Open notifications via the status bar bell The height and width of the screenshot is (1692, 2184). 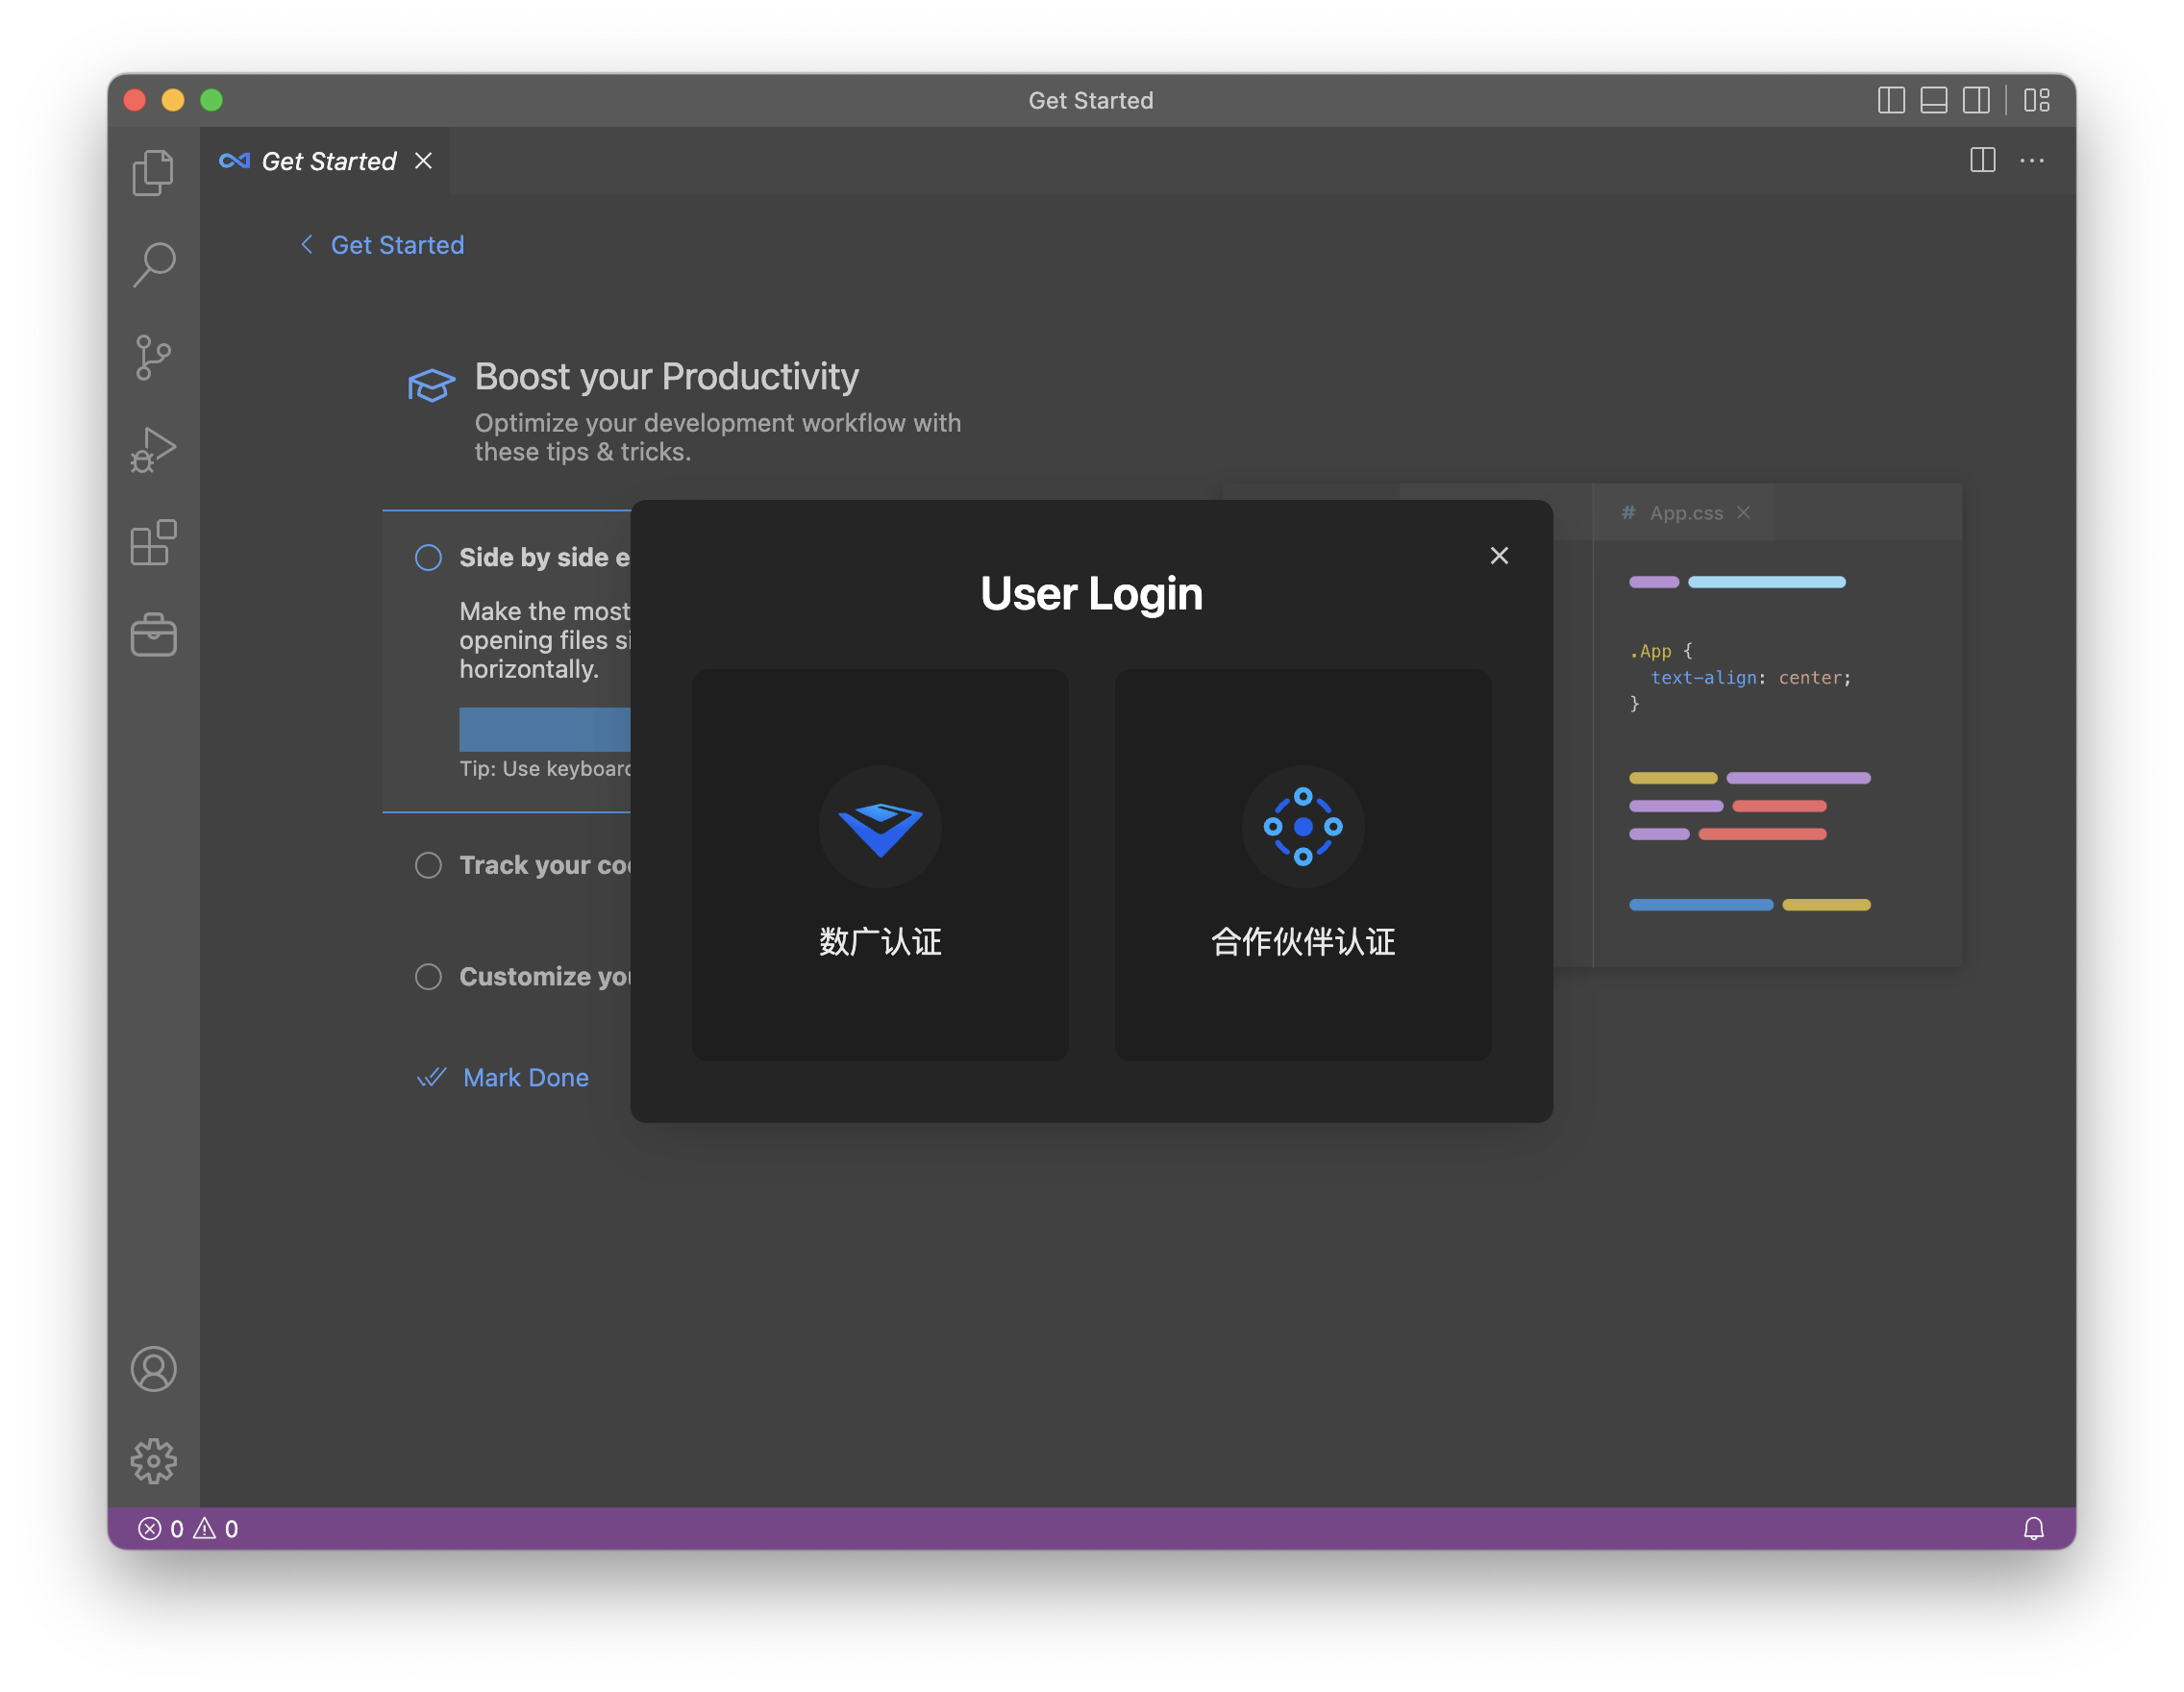[2034, 1528]
